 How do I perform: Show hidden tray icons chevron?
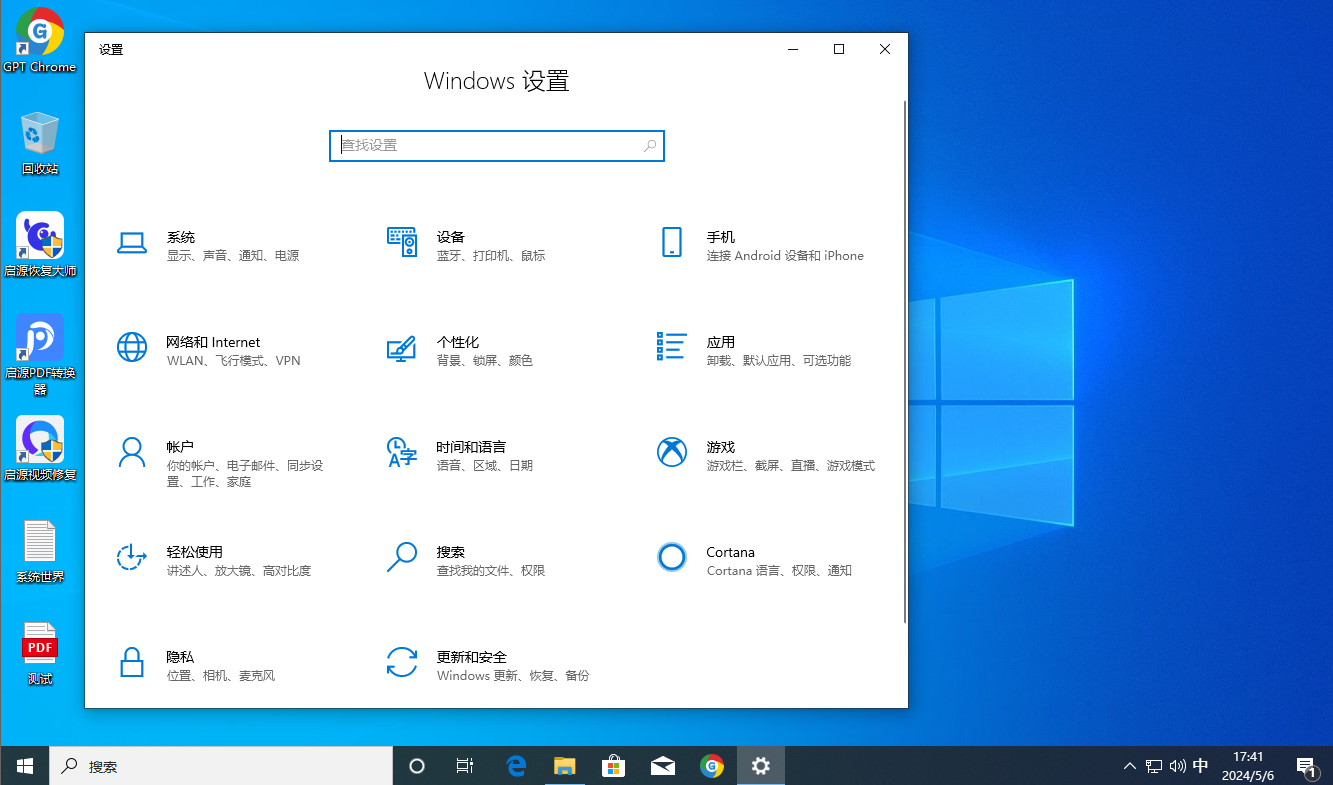[1130, 766]
